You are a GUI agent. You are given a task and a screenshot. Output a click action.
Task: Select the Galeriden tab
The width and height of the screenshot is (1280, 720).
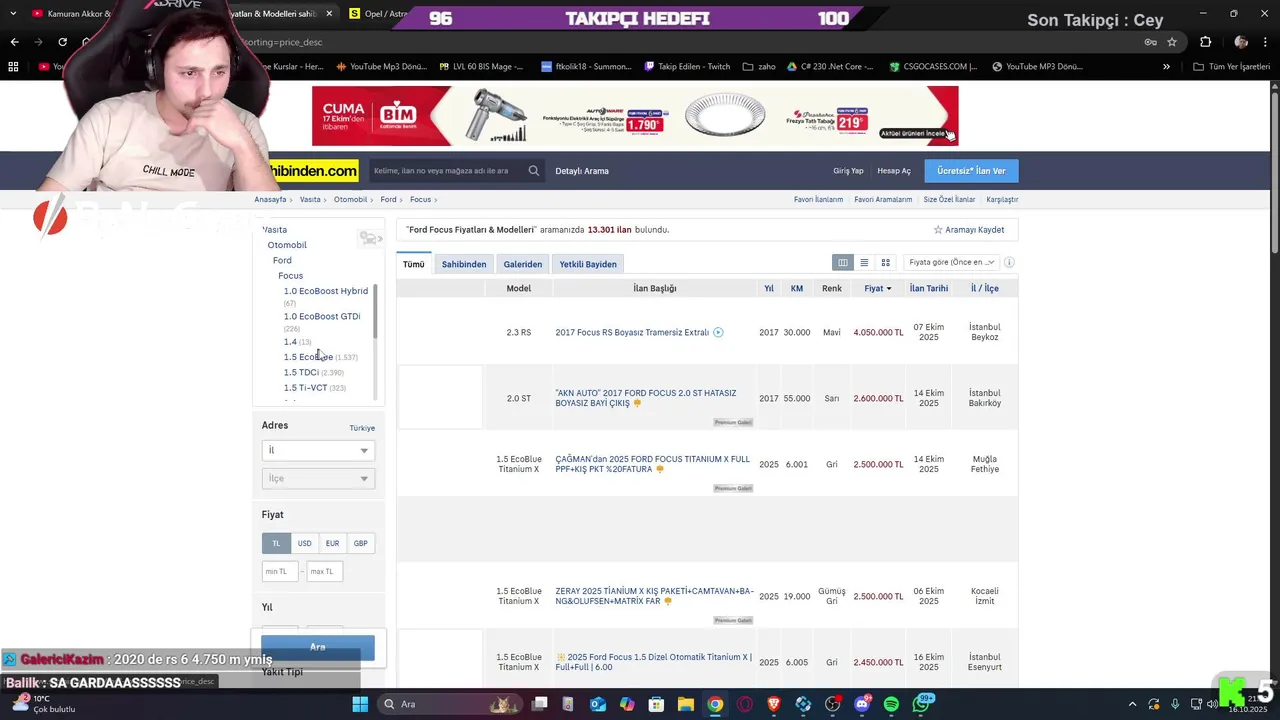pos(523,264)
